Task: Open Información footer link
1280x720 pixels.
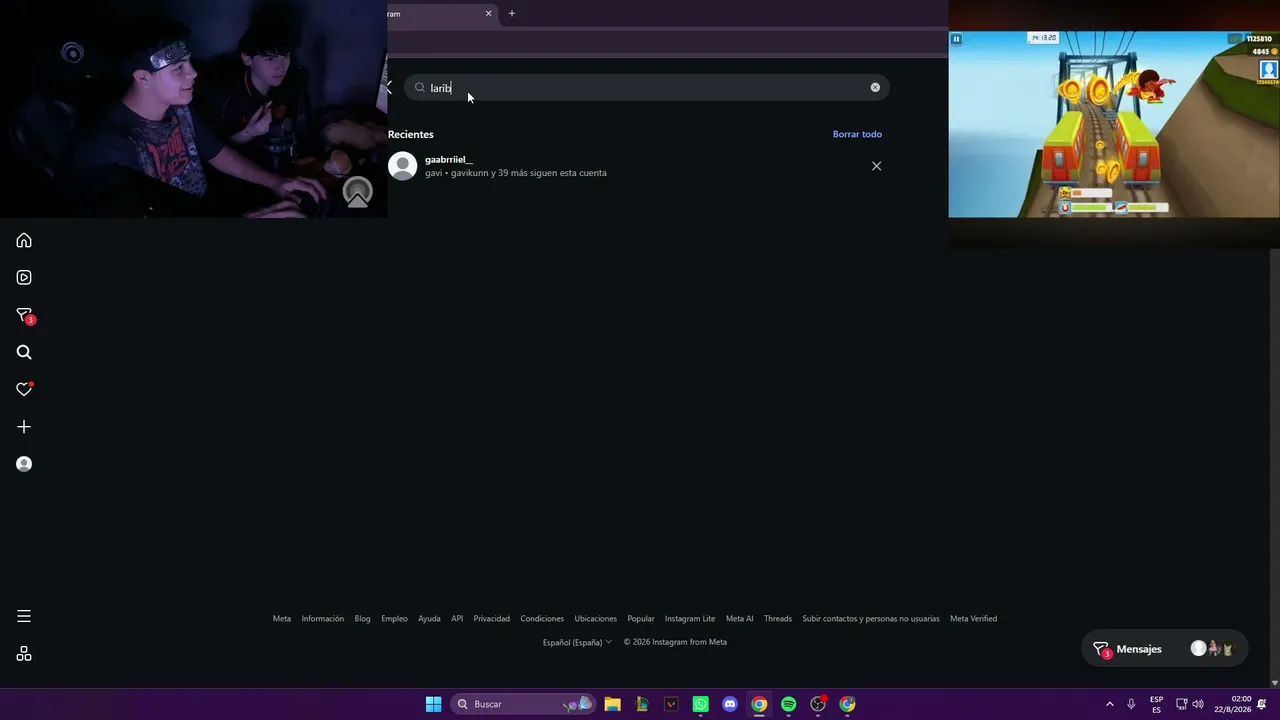Action: [x=322, y=619]
